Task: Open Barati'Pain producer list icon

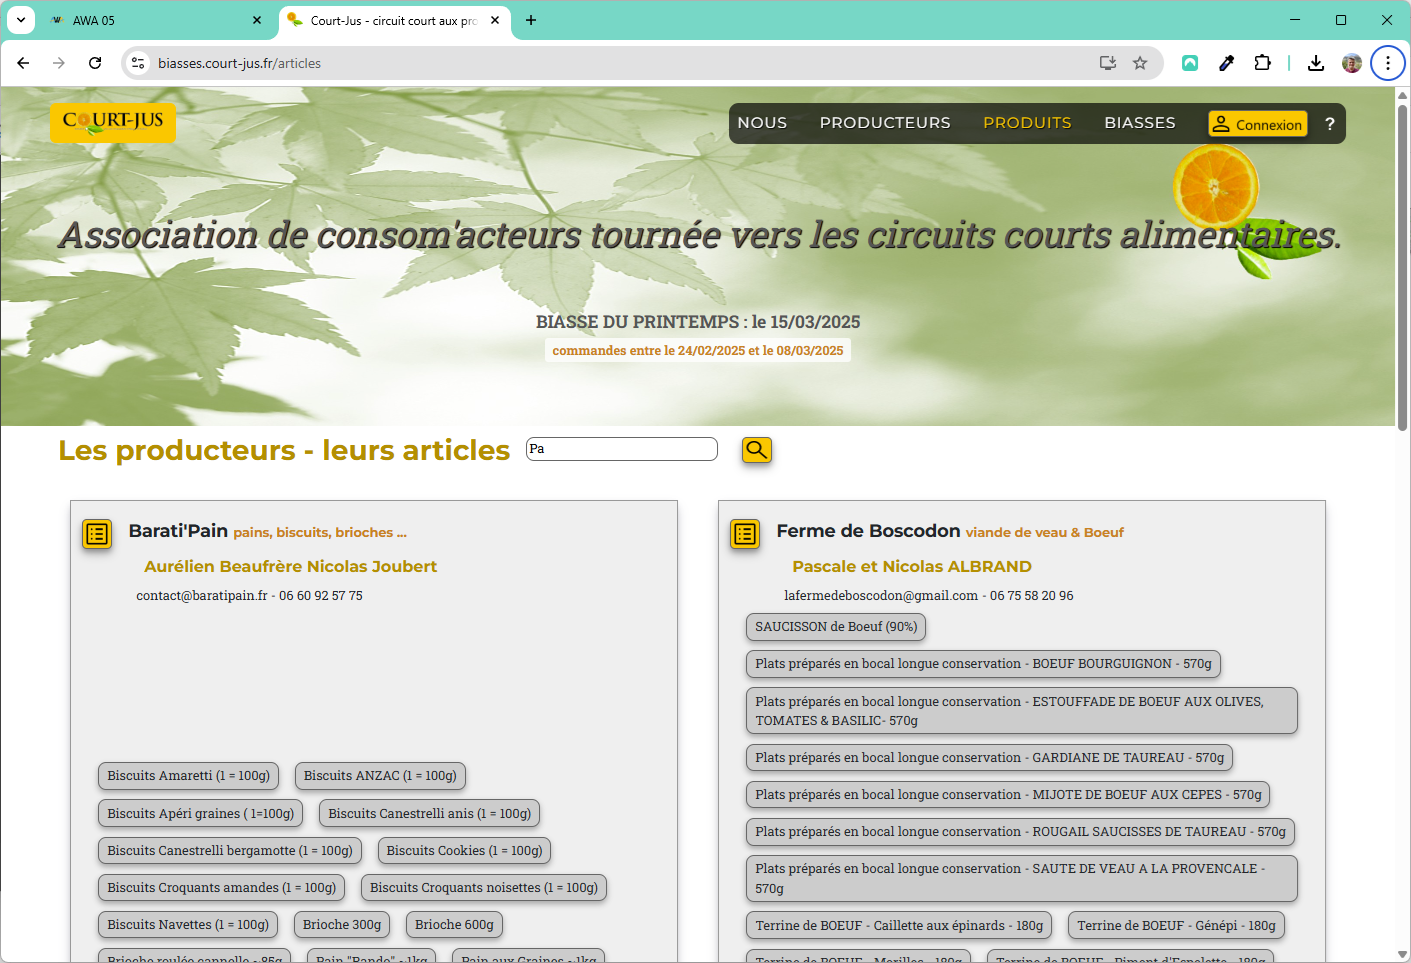Action: [x=97, y=534]
